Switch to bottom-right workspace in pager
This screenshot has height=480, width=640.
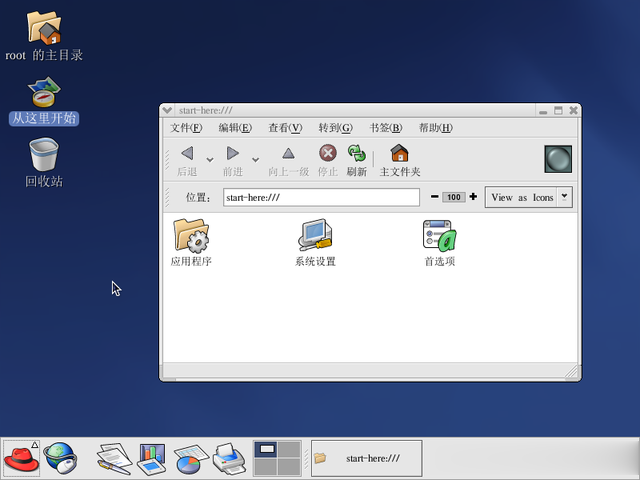[289, 467]
